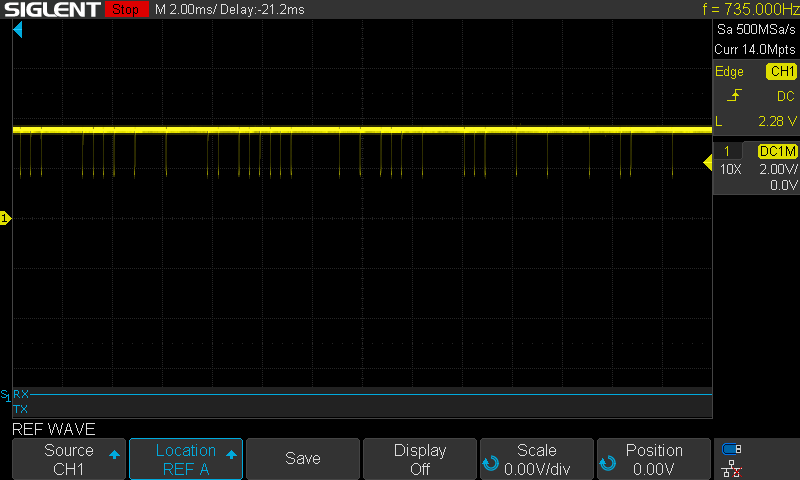Click the red Stop status indicator
This screenshot has width=800, height=480.
[x=126, y=9]
